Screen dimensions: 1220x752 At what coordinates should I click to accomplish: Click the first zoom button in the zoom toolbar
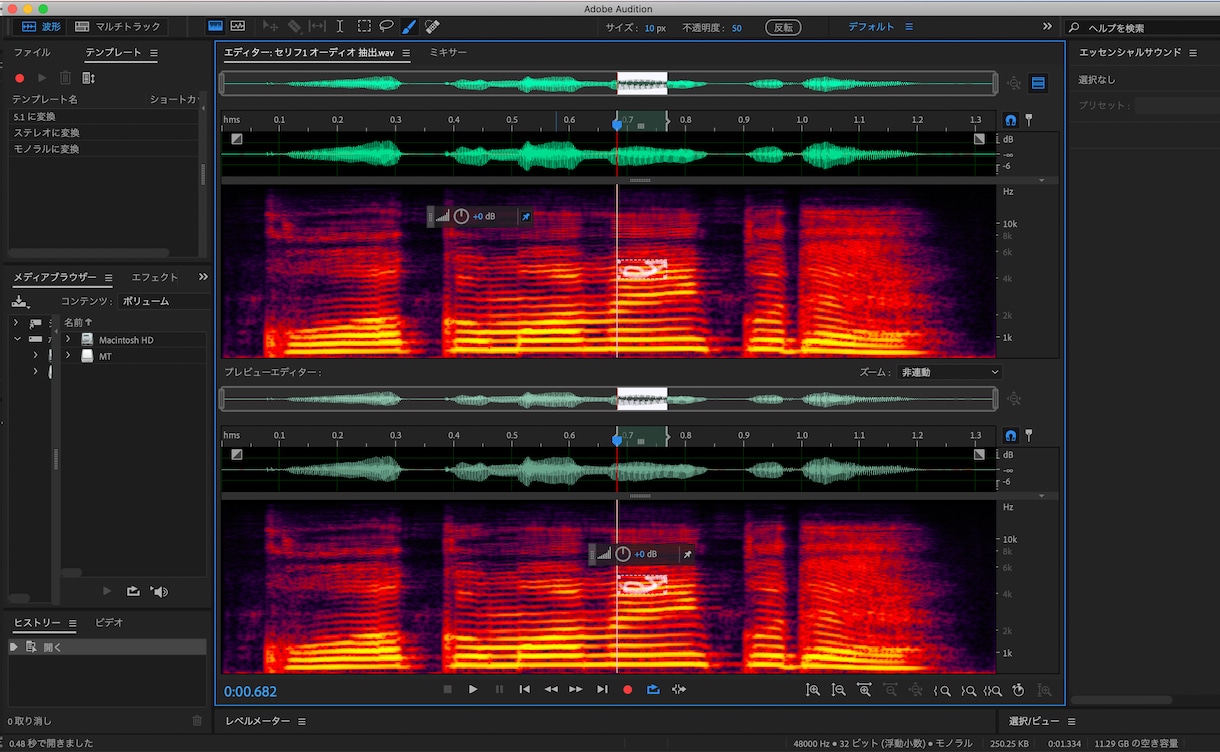pos(813,690)
